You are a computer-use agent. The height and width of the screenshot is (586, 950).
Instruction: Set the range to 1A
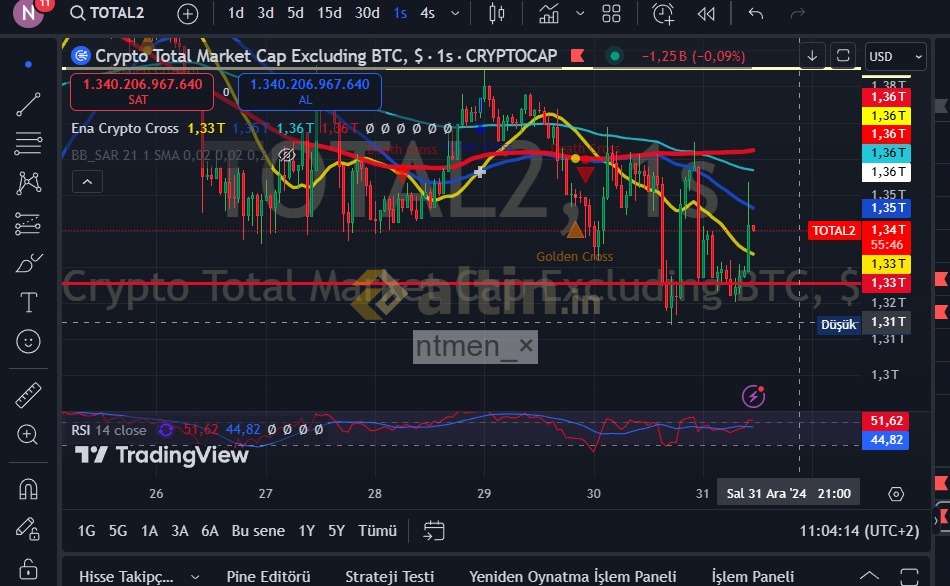coord(149,531)
